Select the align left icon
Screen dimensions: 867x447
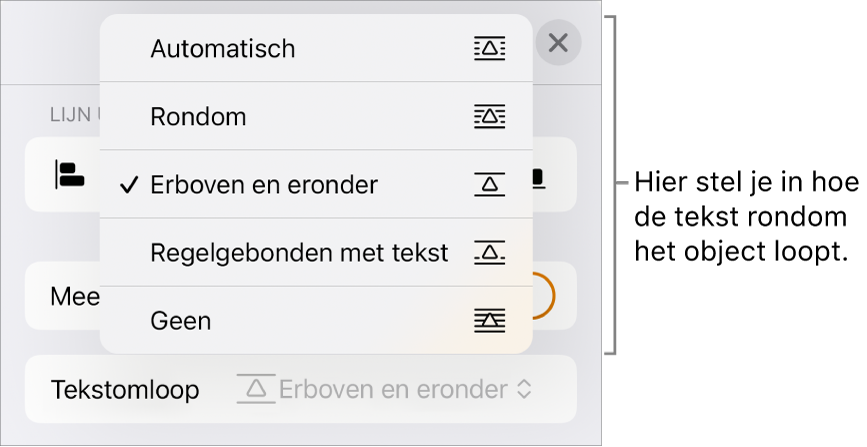pyautogui.click(x=69, y=176)
